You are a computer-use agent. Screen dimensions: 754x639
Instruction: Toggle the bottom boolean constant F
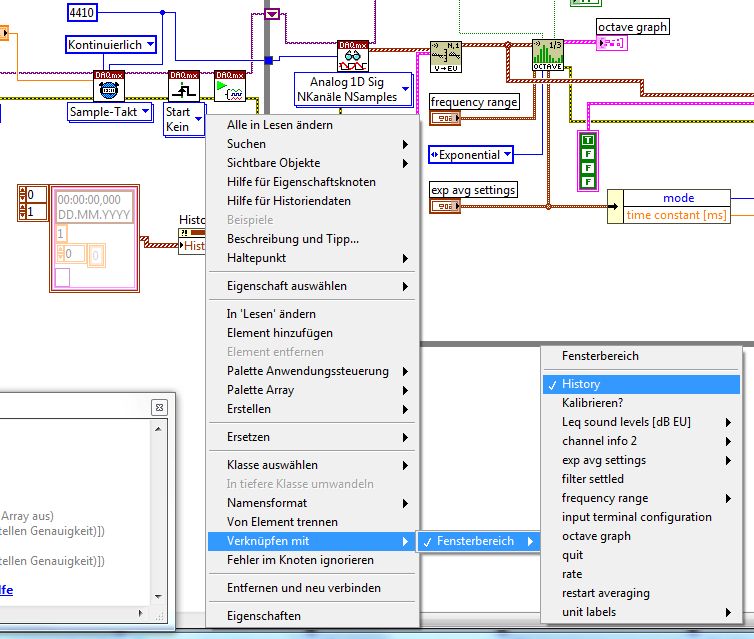pos(588,182)
